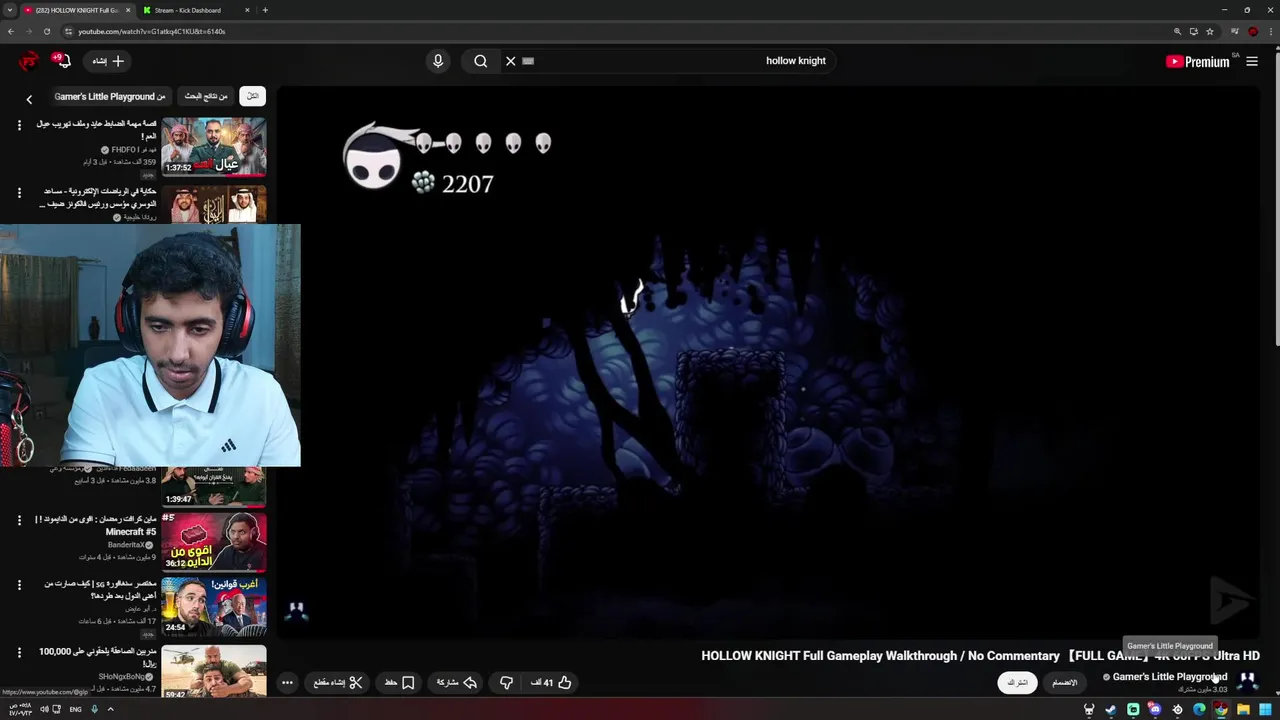The image size is (1280, 720).
Task: Open a new browser tab
Action: click(x=265, y=10)
